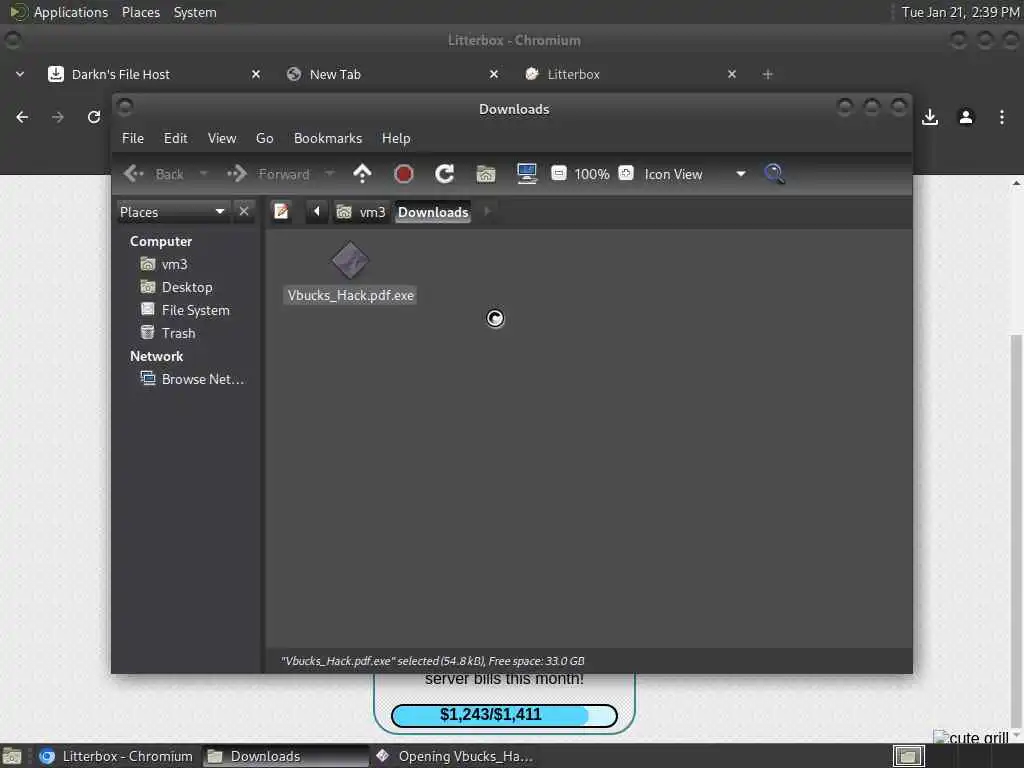Open the Places sidebar selector dropdown
The width and height of the screenshot is (1024, 768).
[172, 212]
